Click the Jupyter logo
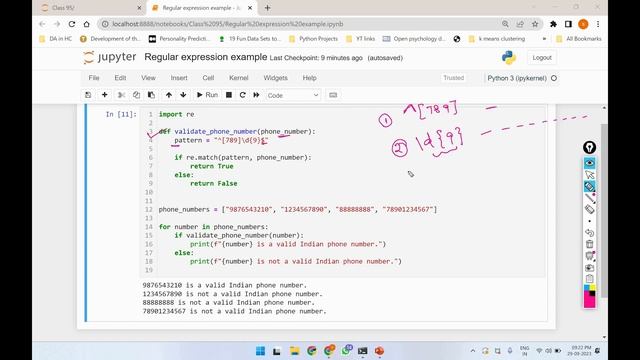640x360 pixels. click(x=109, y=58)
